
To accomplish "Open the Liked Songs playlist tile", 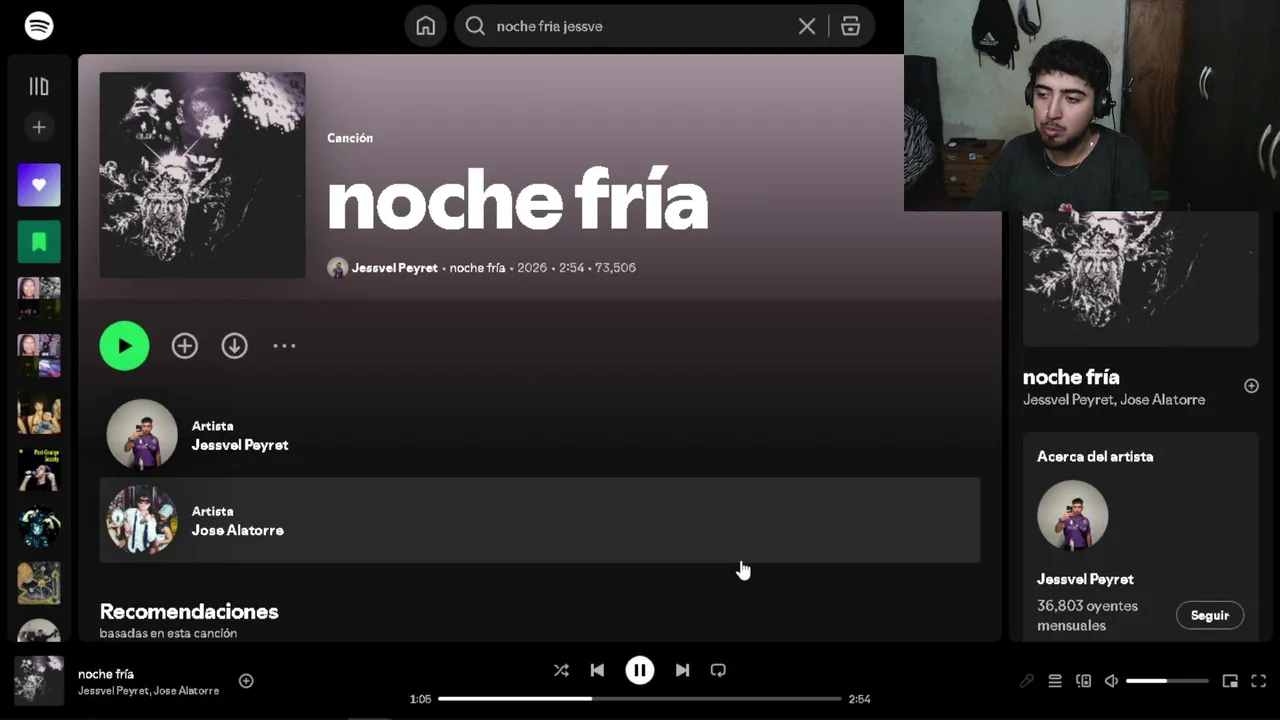I will coord(39,185).
